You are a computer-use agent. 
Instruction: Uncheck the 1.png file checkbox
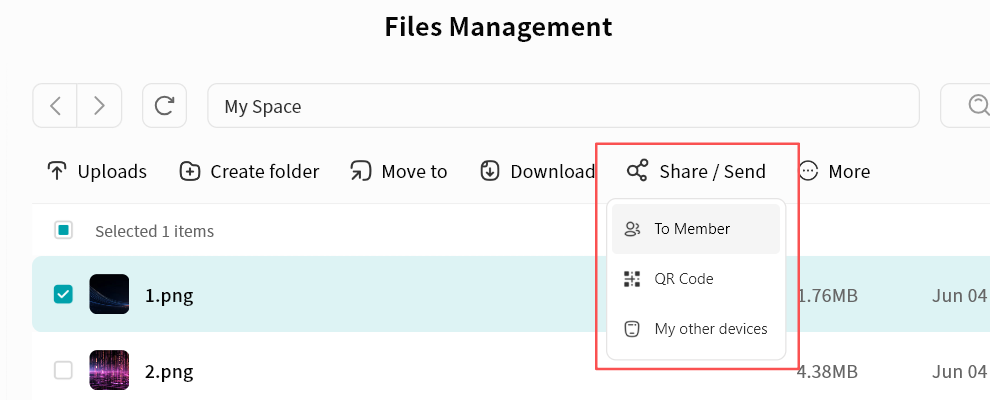[63, 294]
